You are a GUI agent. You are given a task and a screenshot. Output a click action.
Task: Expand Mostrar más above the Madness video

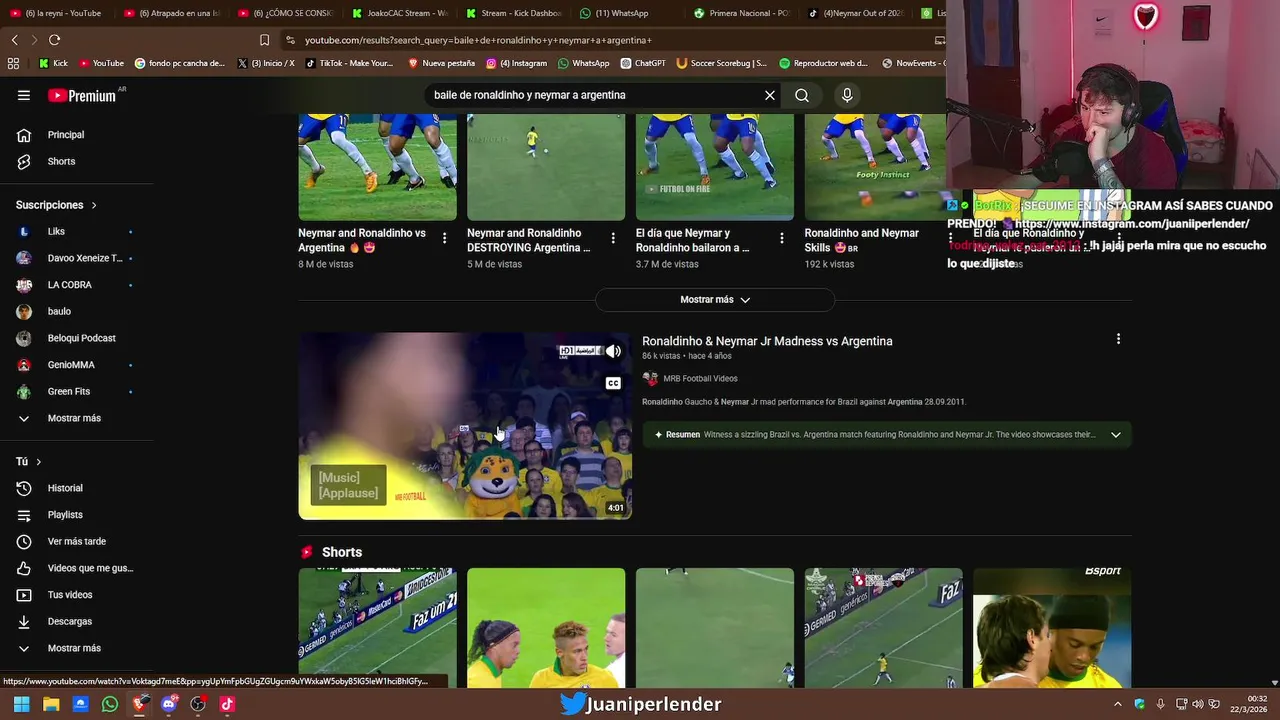(715, 300)
